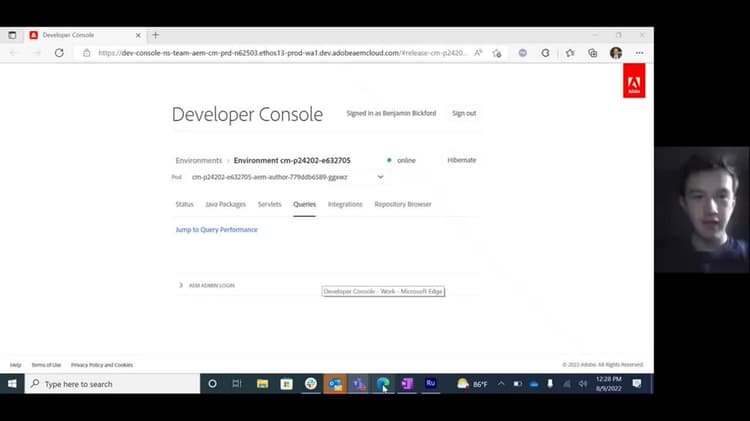
Task: Open OneDrive cloud tray icon
Action: tap(534, 384)
